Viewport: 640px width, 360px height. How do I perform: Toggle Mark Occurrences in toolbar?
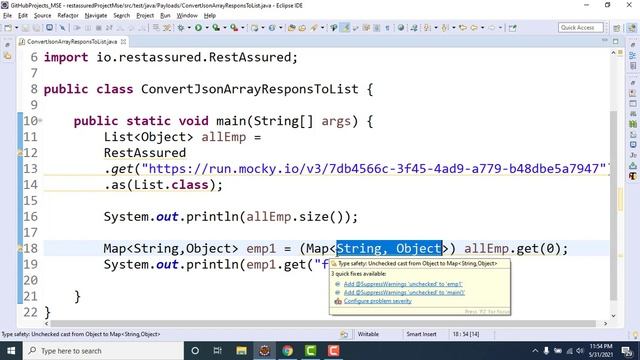(x=346, y=28)
